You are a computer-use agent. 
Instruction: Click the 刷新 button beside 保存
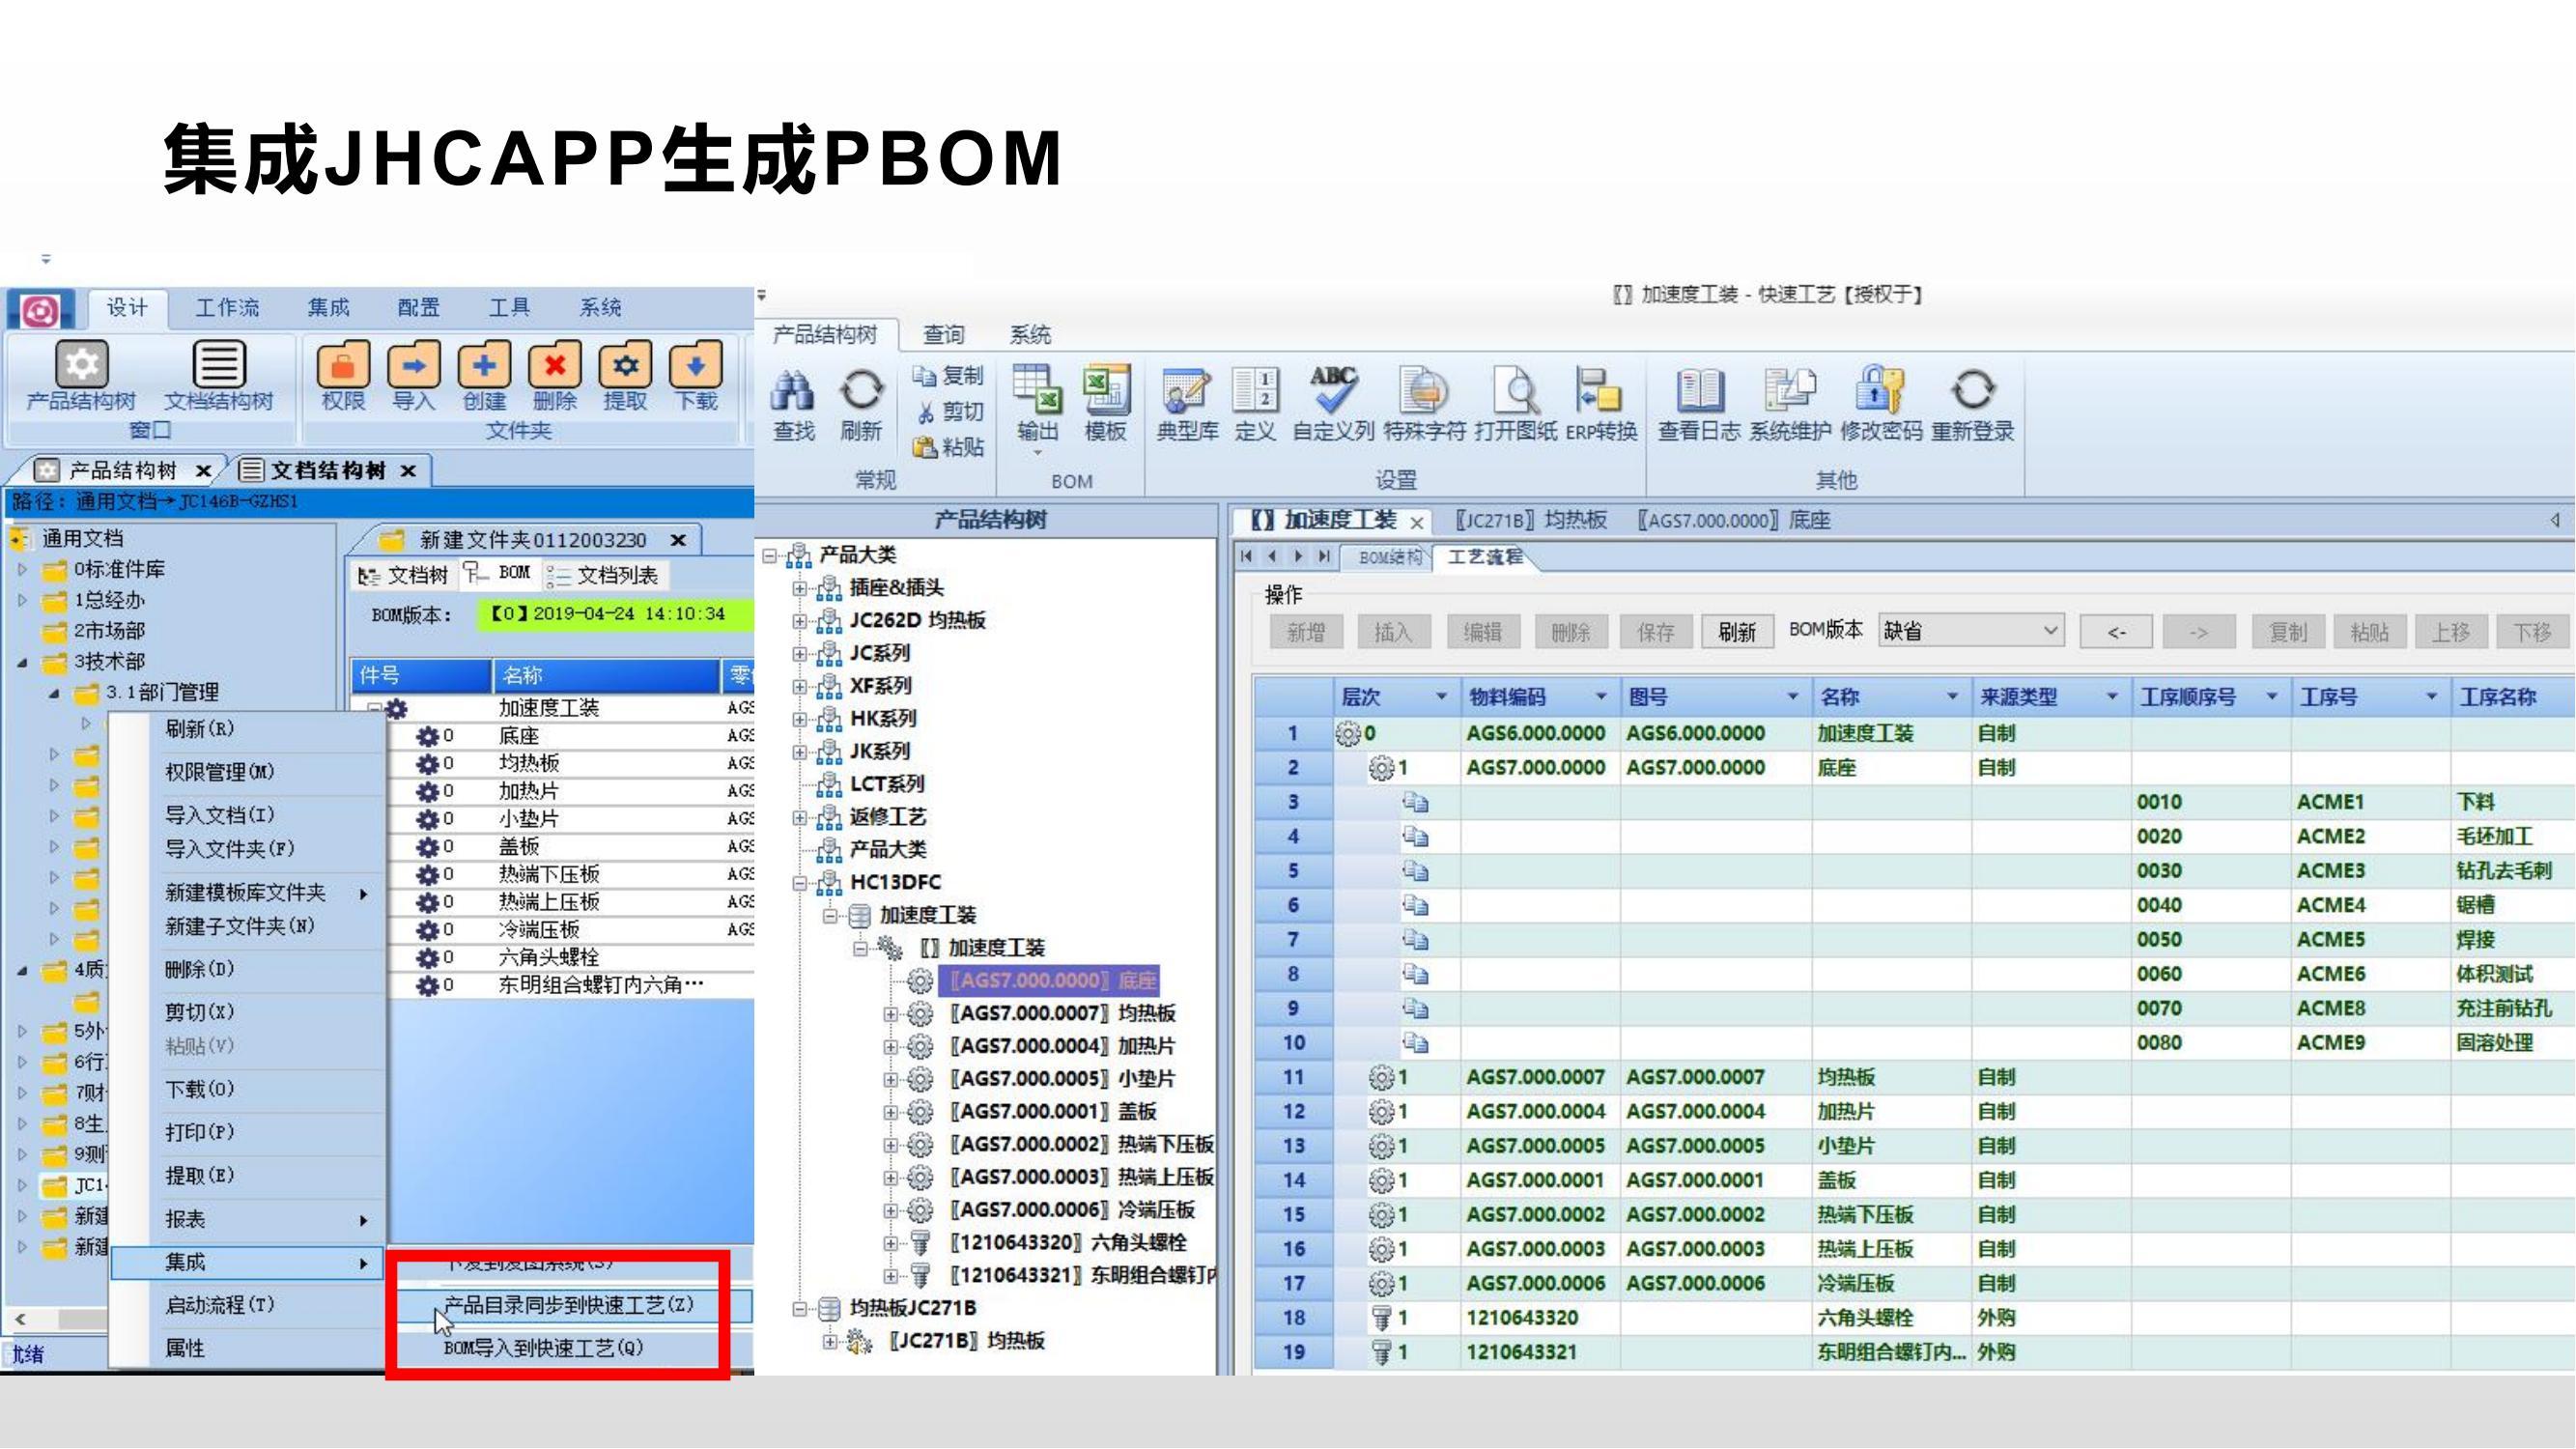point(1737,632)
